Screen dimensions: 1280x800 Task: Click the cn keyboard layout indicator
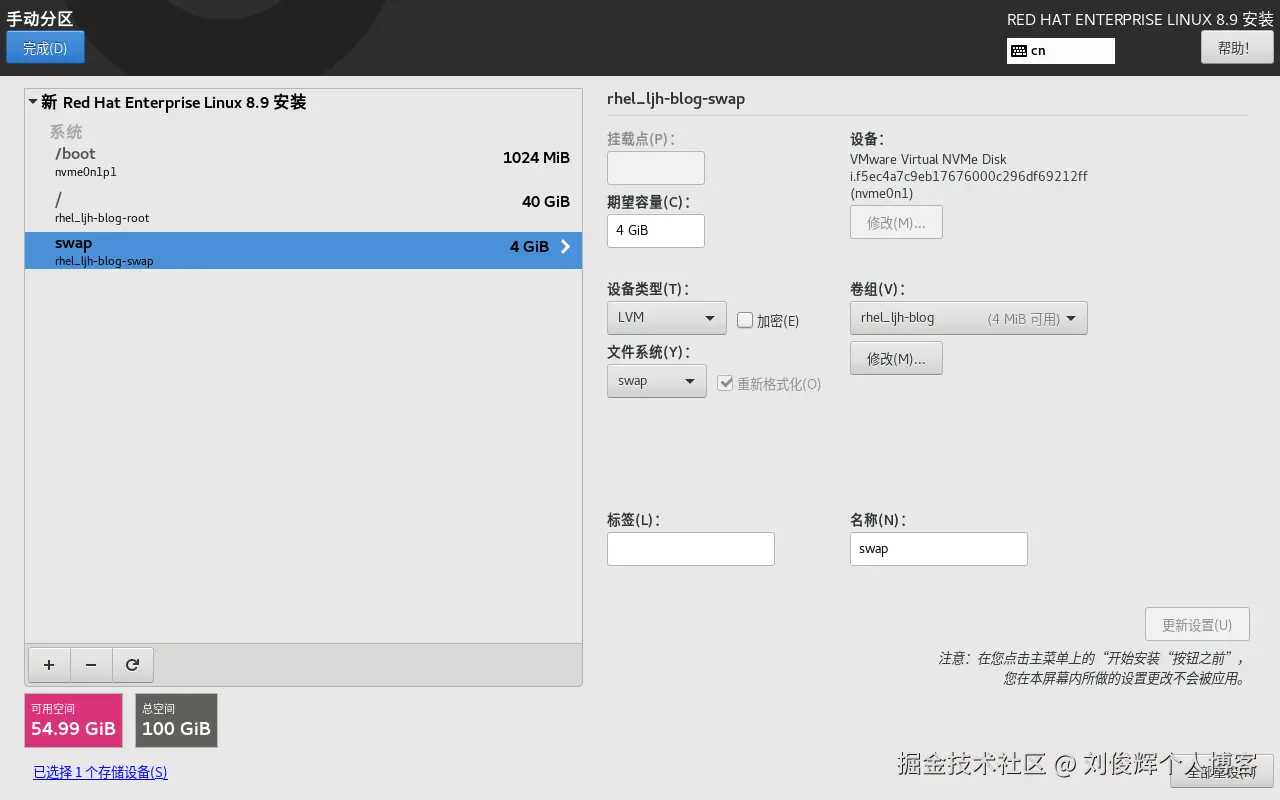[x=1061, y=51]
